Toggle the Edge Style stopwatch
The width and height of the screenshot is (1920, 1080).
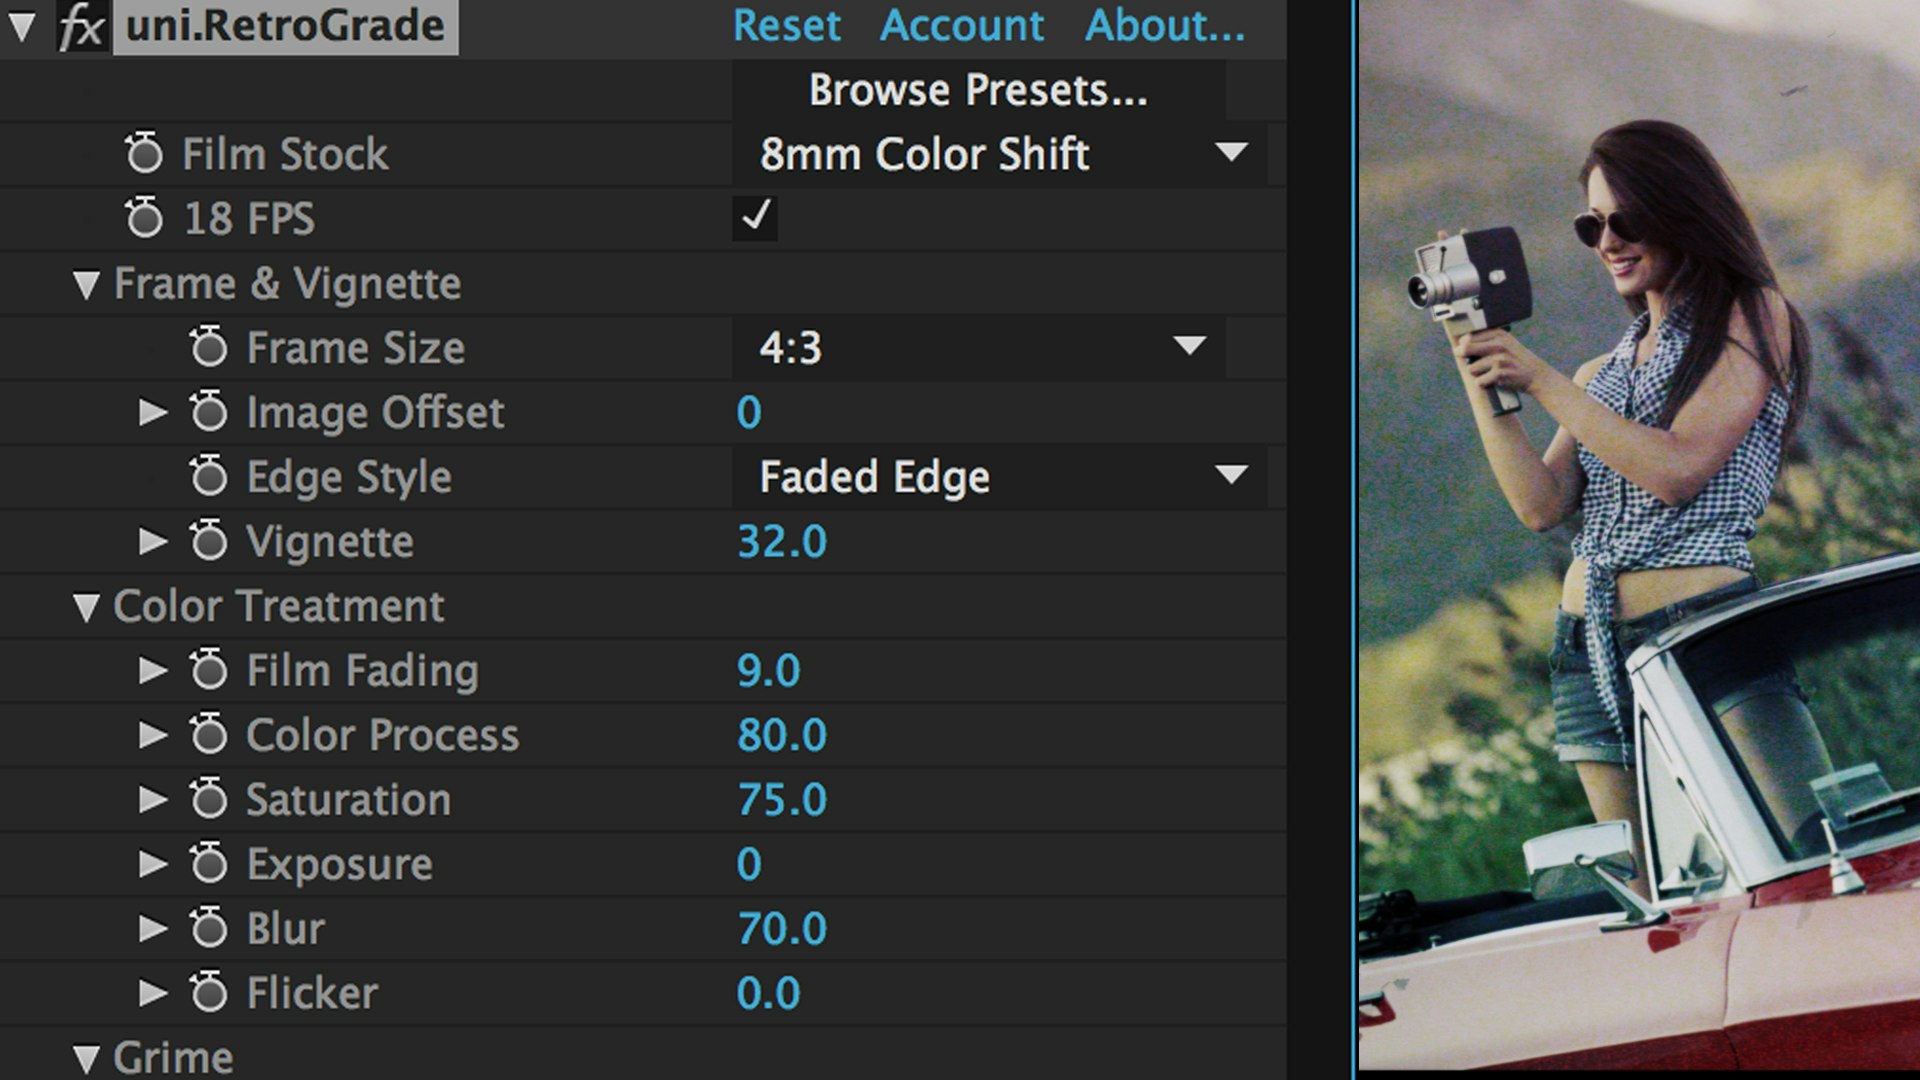(x=209, y=476)
